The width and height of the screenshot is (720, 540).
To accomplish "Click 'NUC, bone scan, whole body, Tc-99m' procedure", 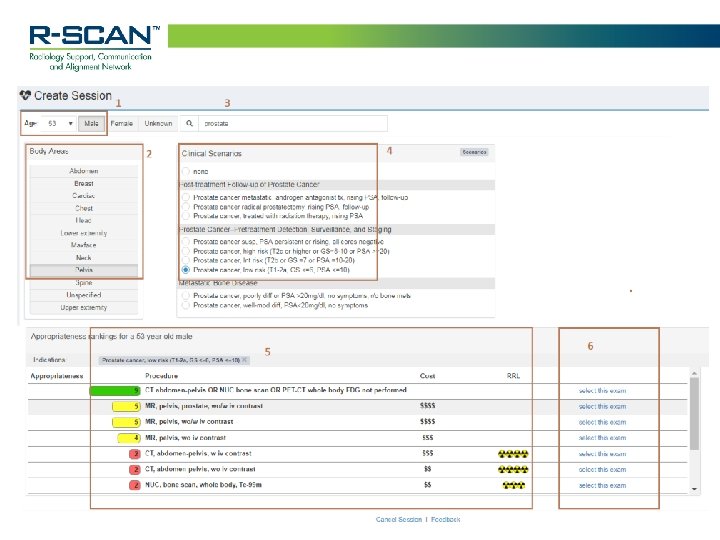I will point(203,485).
